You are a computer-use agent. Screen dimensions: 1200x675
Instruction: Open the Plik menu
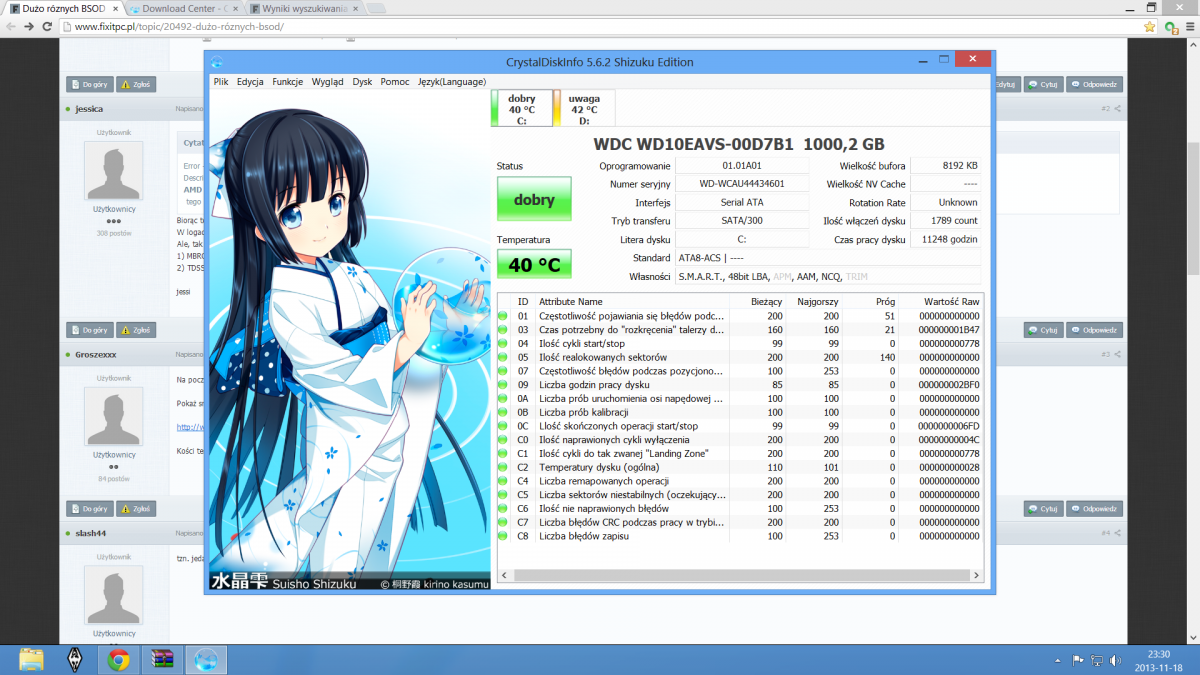221,81
